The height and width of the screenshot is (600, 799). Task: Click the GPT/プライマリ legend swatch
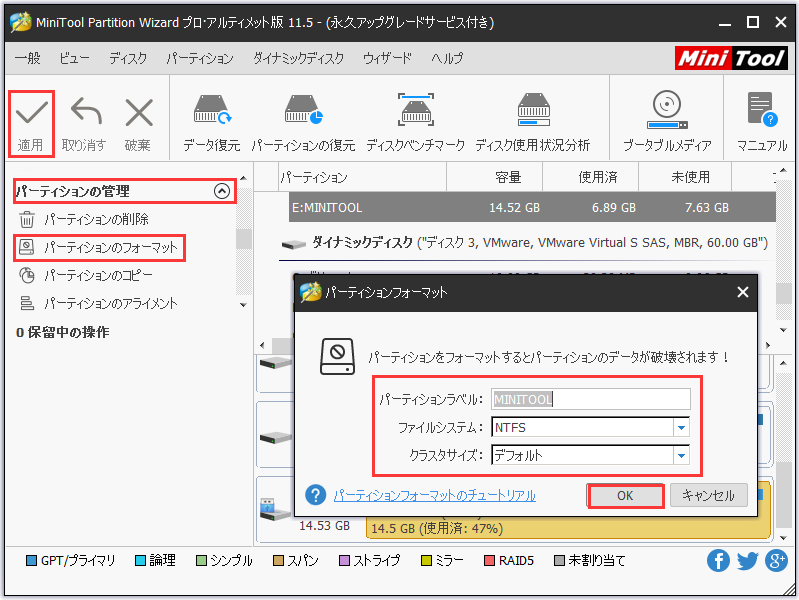tap(31, 561)
